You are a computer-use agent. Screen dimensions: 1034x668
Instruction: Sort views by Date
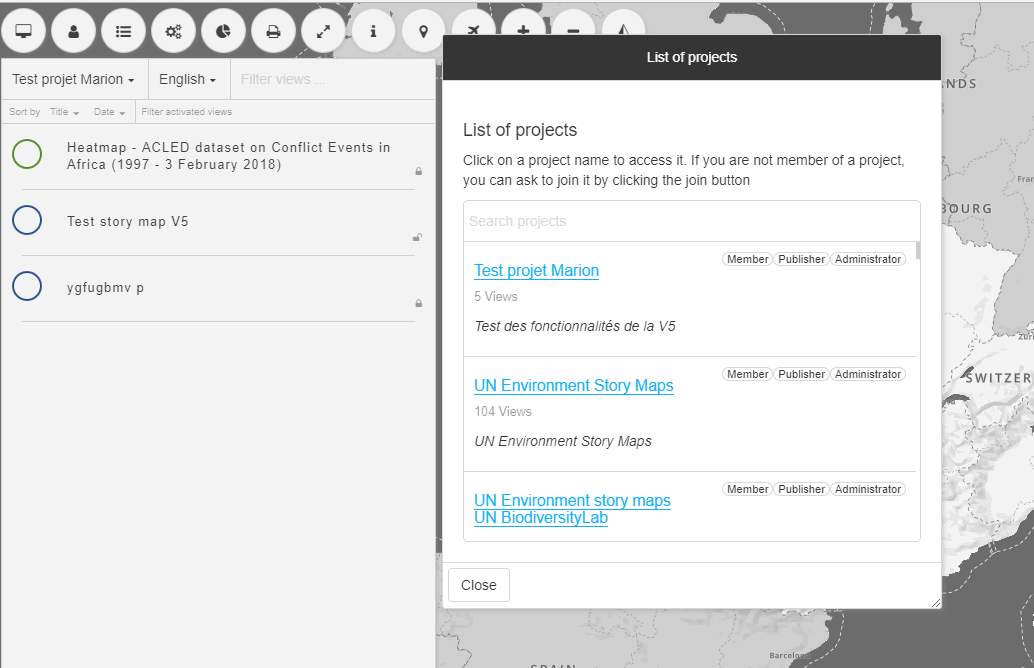(x=109, y=112)
